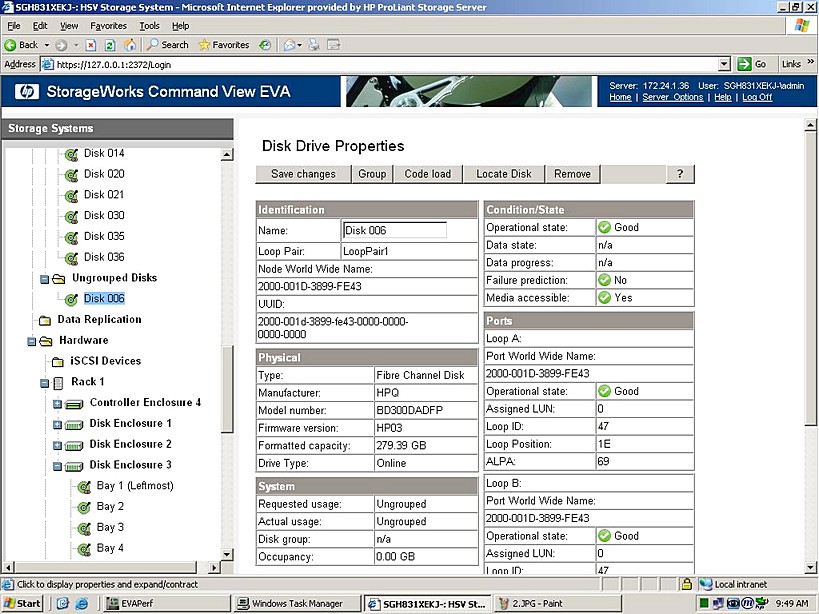This screenshot has height=614, width=819.
Task: Collapse the Ungrouped Disks tree node
Action: click(44, 279)
